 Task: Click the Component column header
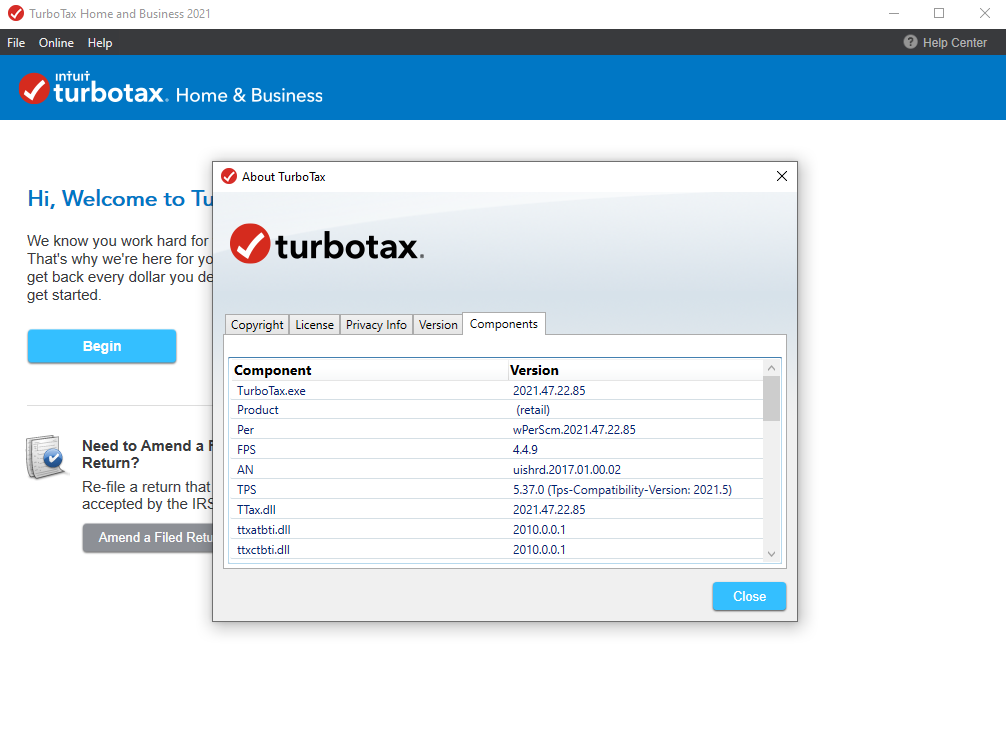(x=368, y=370)
